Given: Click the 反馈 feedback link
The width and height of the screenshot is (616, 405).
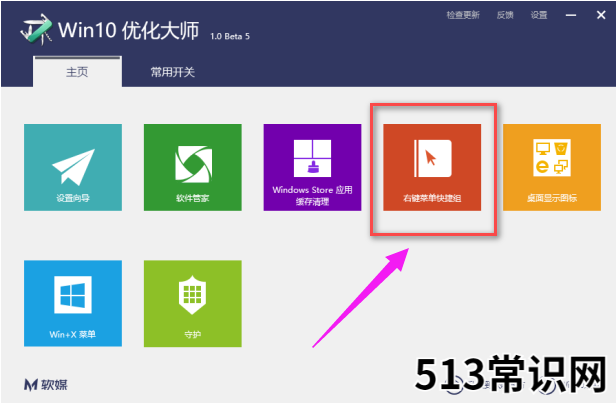Looking at the screenshot, I should coord(505,15).
